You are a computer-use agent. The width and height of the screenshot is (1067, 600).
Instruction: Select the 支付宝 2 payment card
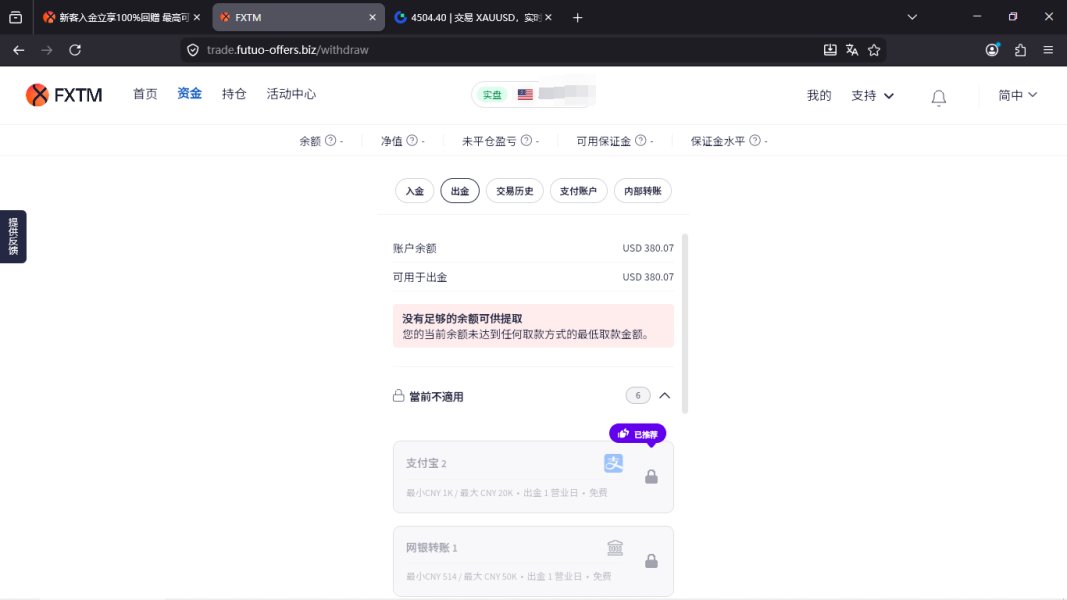534,477
